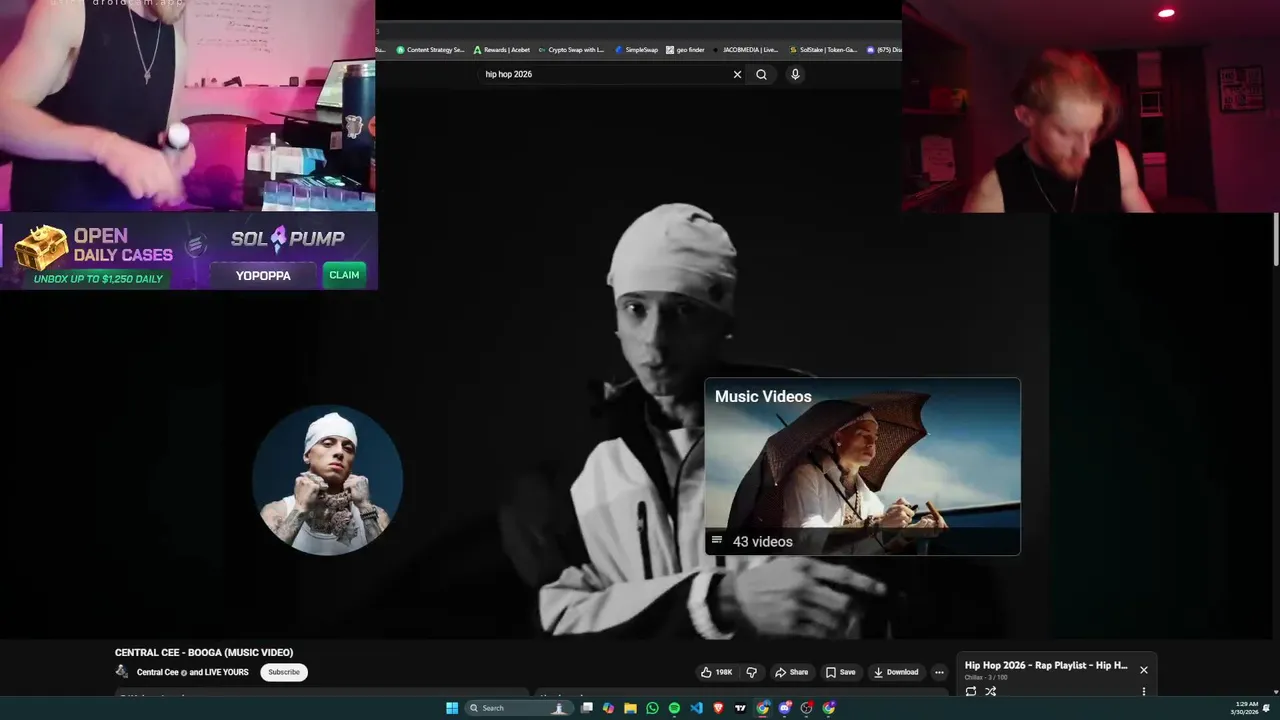Viewport: 1280px width, 720px height.
Task: Click the 43 videos label on end card
Action: (762, 541)
